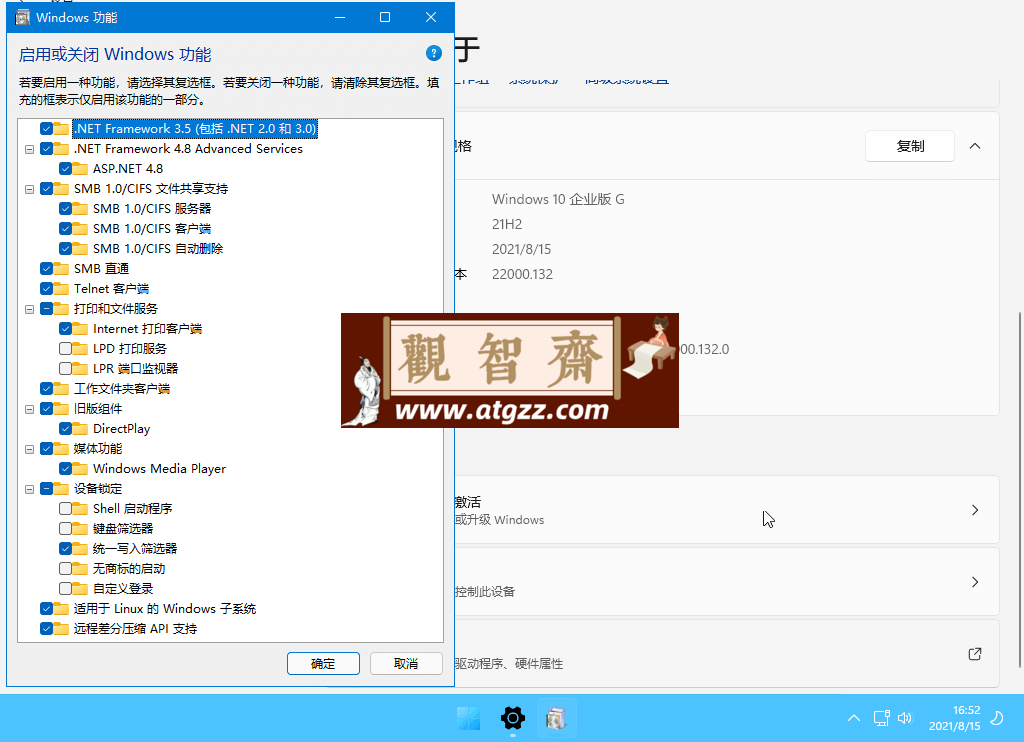This screenshot has width=1024, height=742.
Task: Collapse 旧版组件 tree node
Action: tap(29, 410)
